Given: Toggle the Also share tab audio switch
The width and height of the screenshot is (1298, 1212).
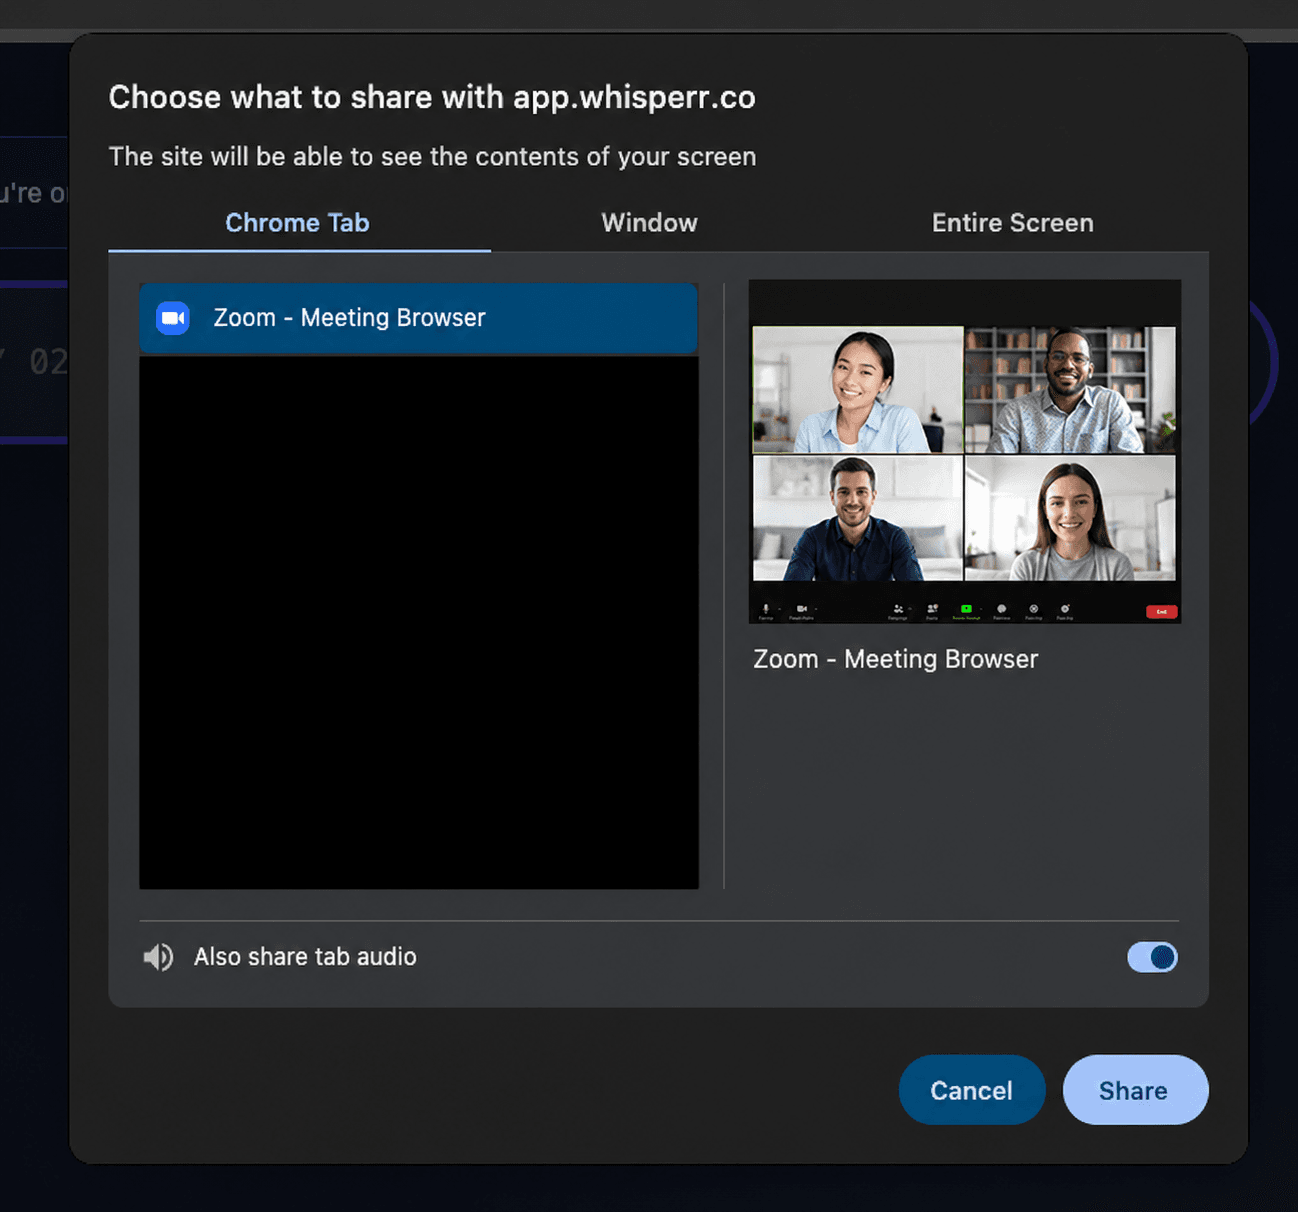Looking at the screenshot, I should (1152, 957).
